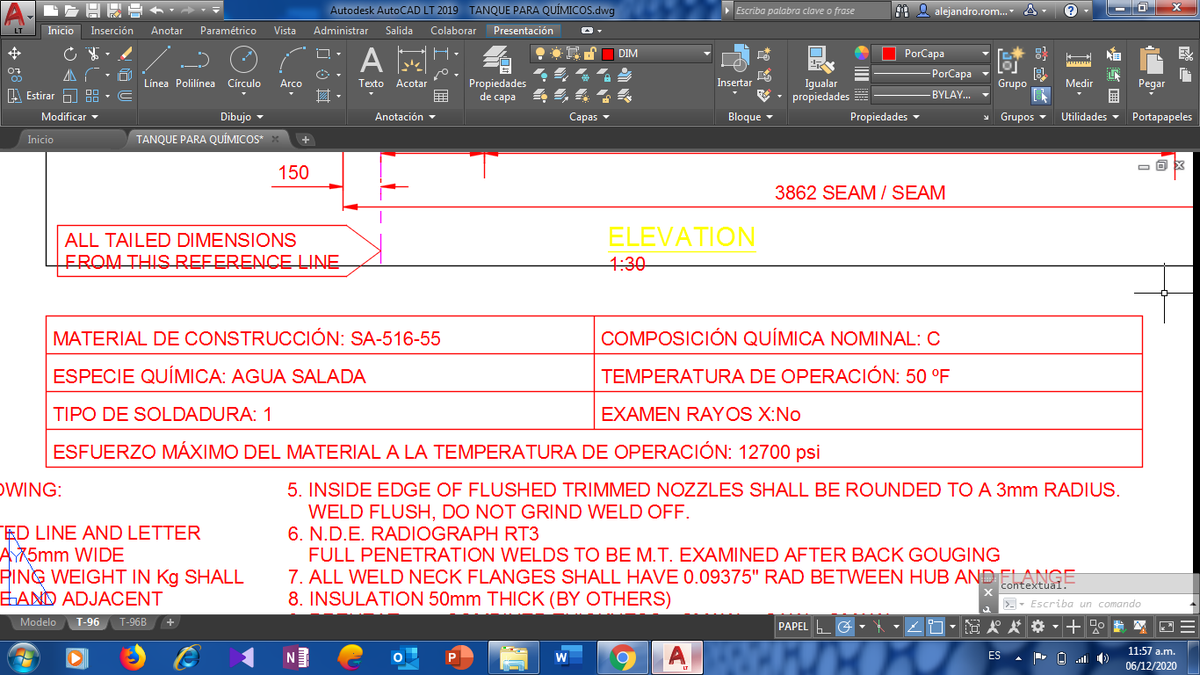
Task: Choose the Círculo tool
Action: tap(244, 67)
